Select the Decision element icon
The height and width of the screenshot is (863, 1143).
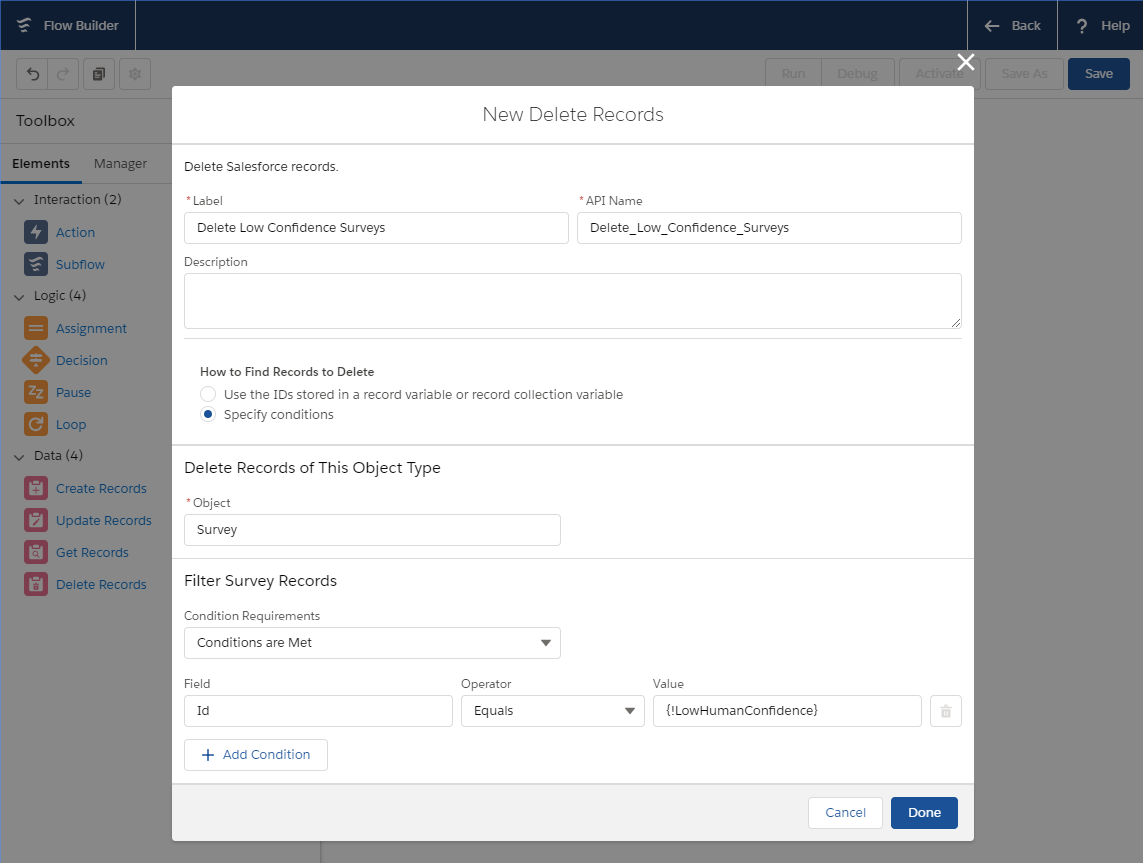(x=36, y=360)
